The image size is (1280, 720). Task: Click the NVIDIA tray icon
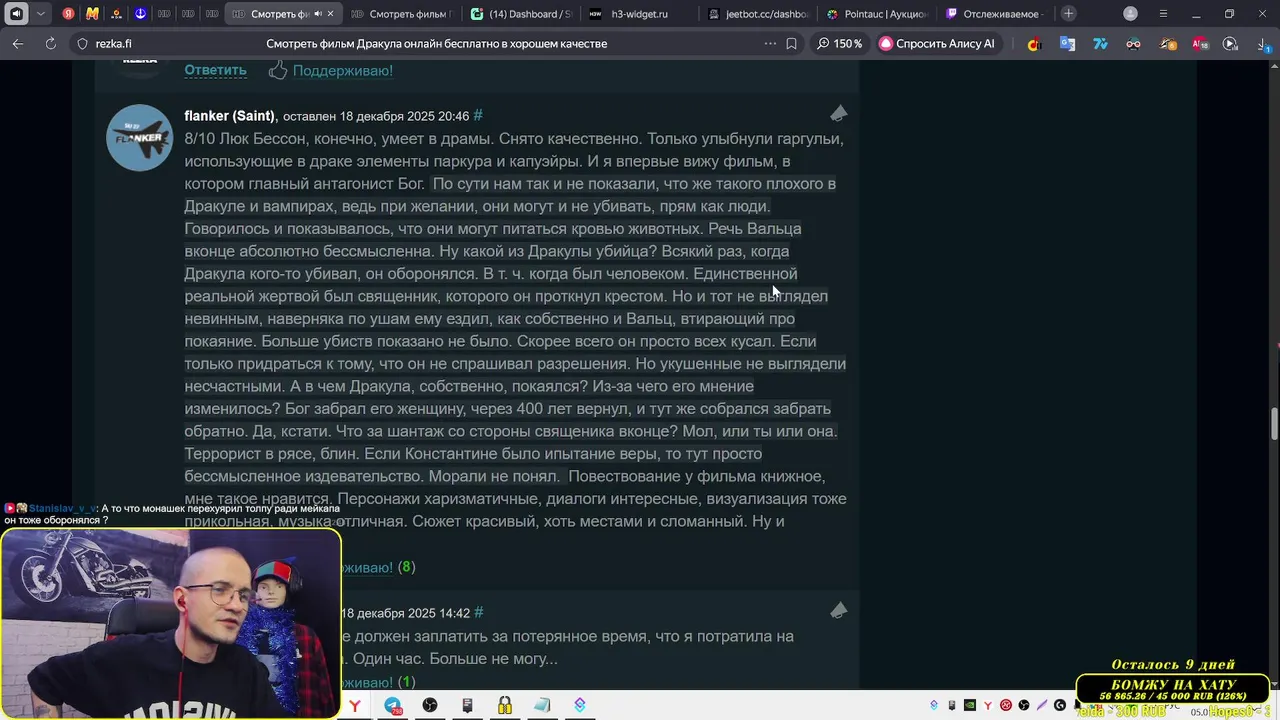pos(970,705)
